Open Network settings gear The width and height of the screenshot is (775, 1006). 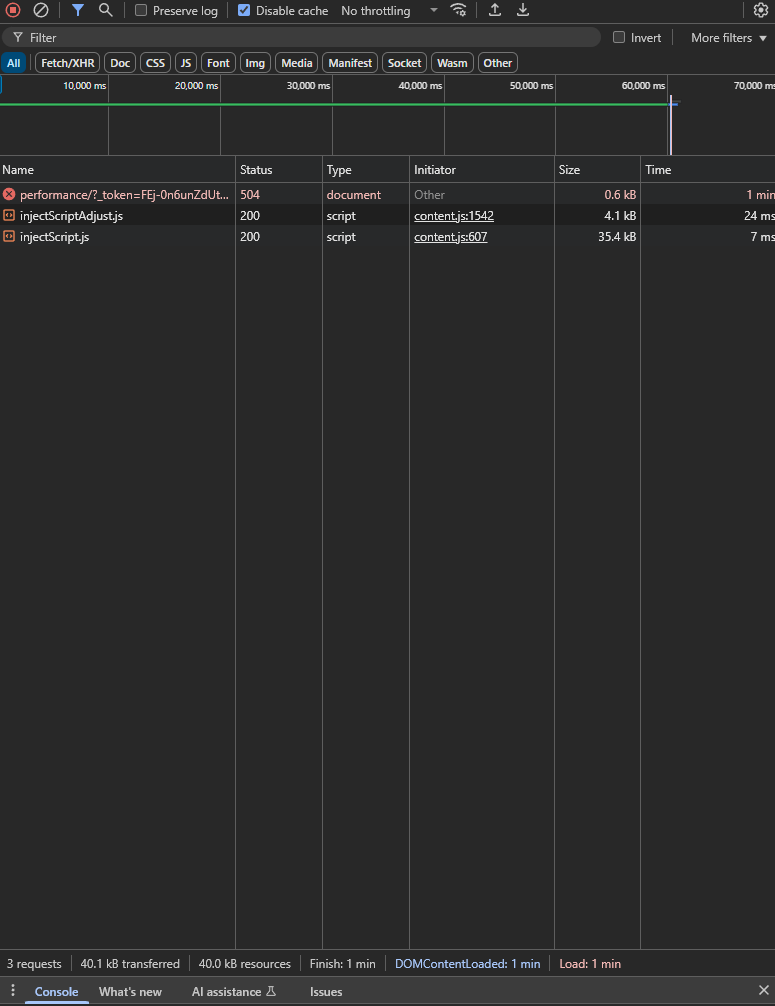pyautogui.click(x=761, y=10)
